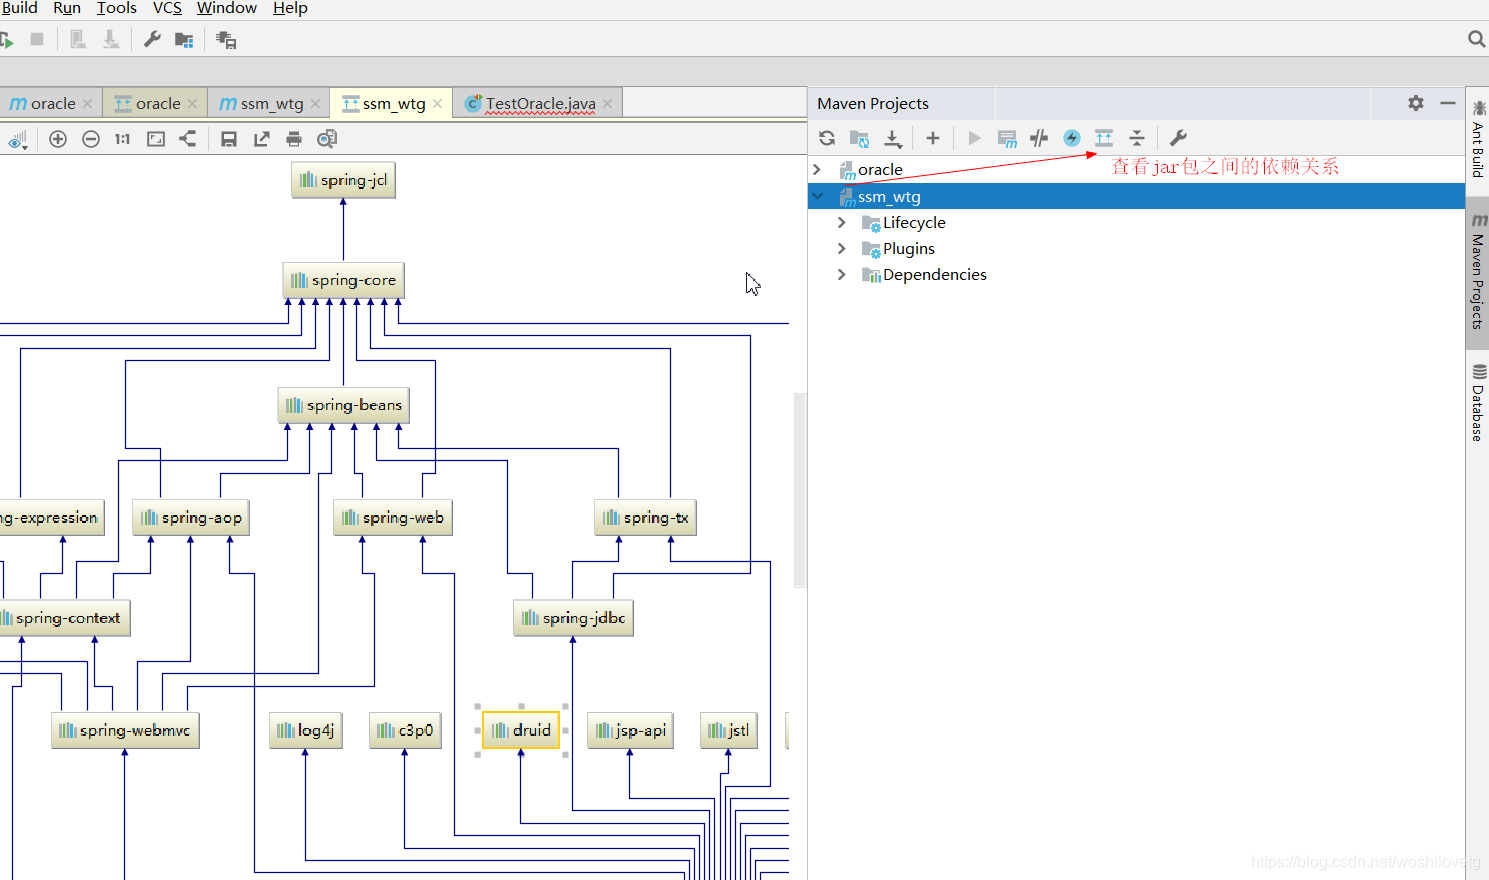Open Project Settings wrench icon in main toolbar
1489x880 pixels.
pyautogui.click(x=152, y=39)
